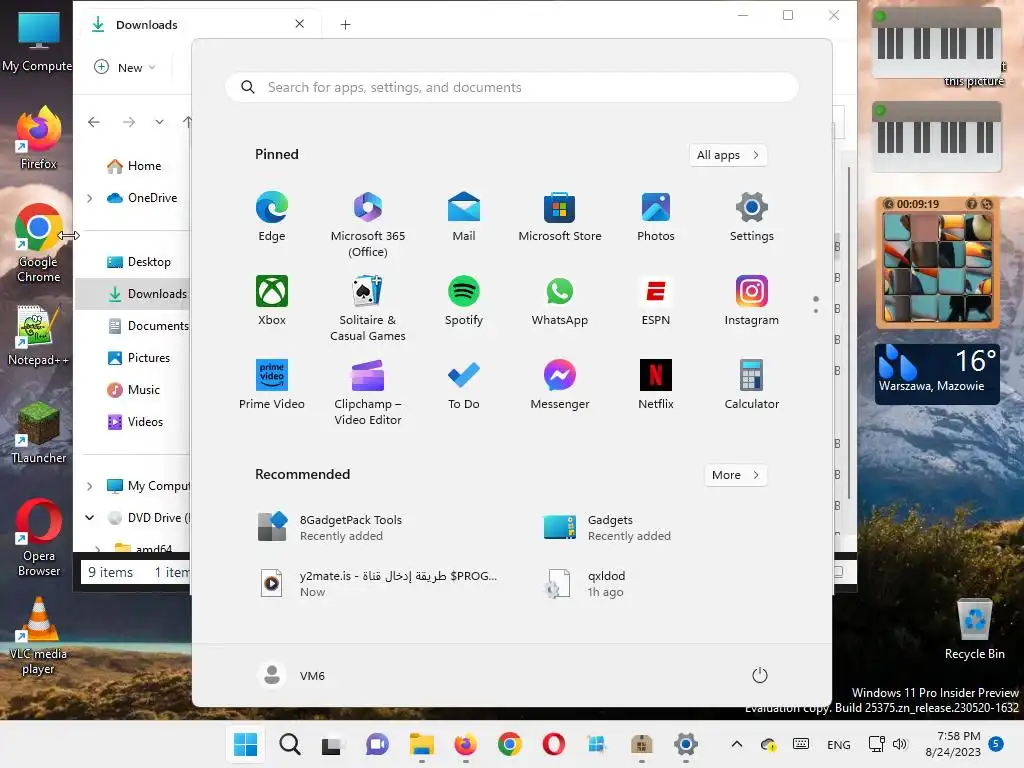Click the Start button on taskbar

pos(246,744)
